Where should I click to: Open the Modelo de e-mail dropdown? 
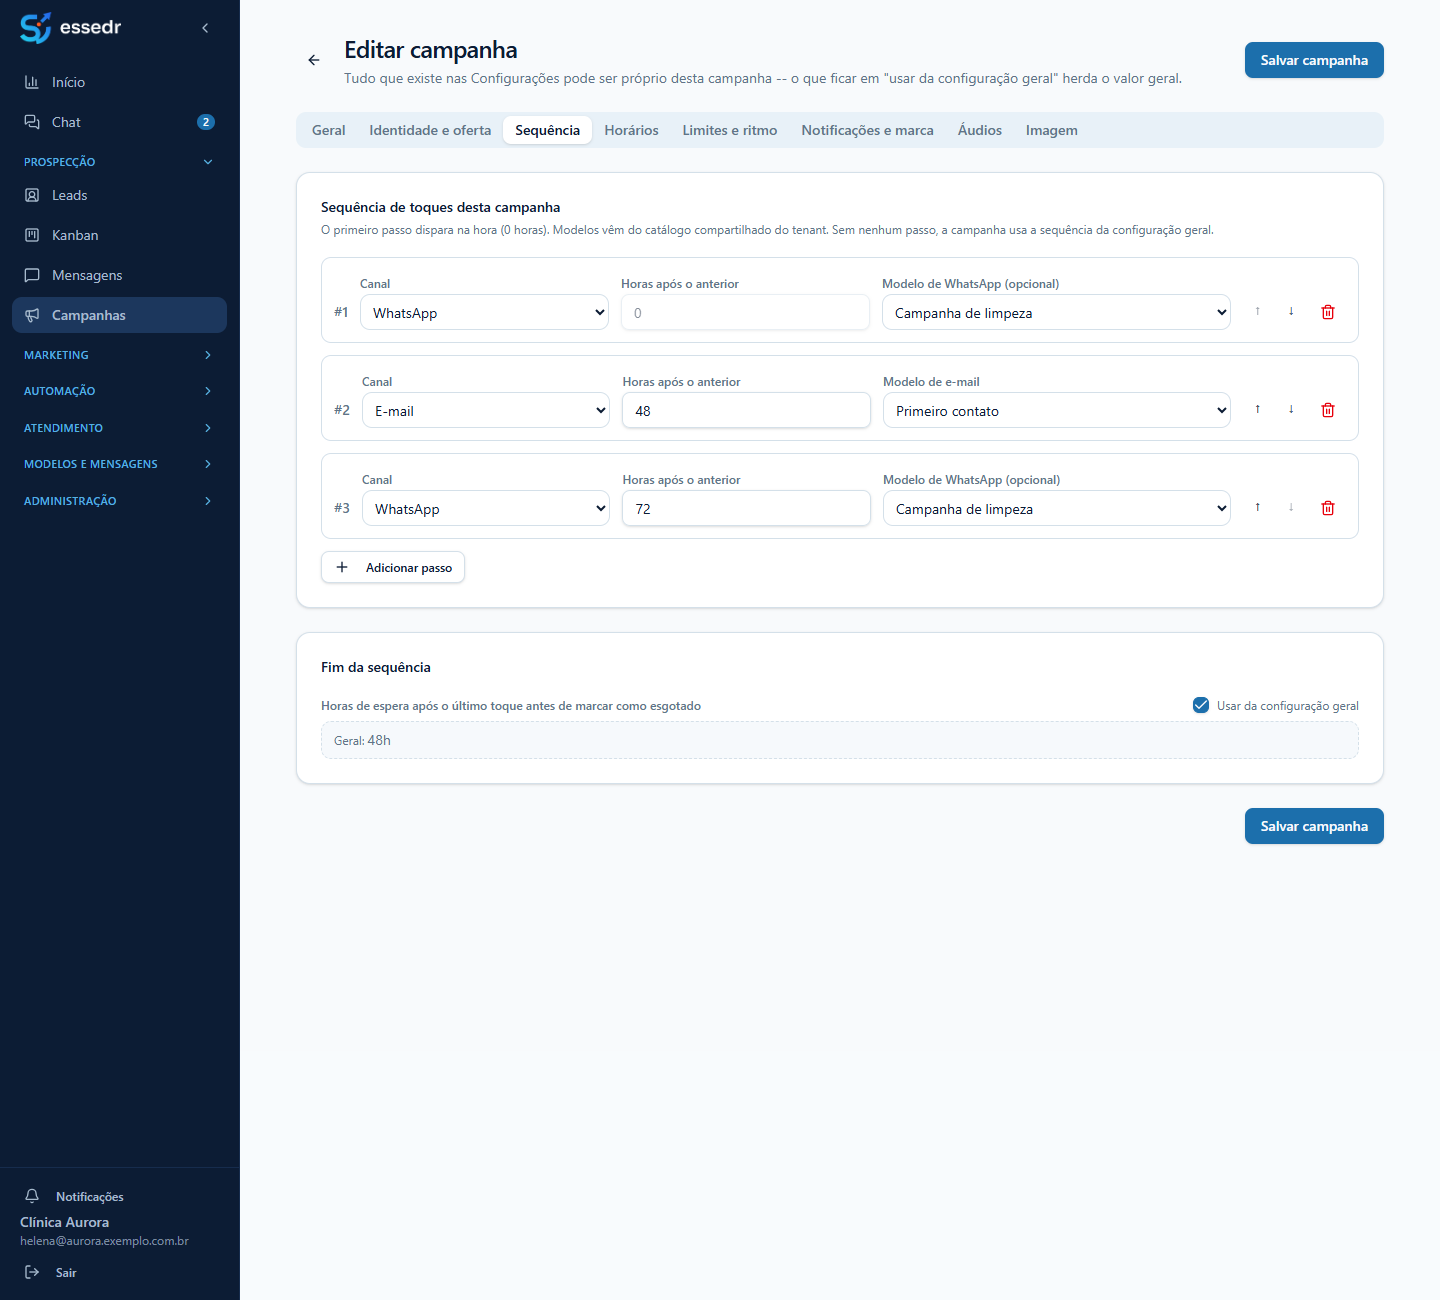[x=1057, y=410]
